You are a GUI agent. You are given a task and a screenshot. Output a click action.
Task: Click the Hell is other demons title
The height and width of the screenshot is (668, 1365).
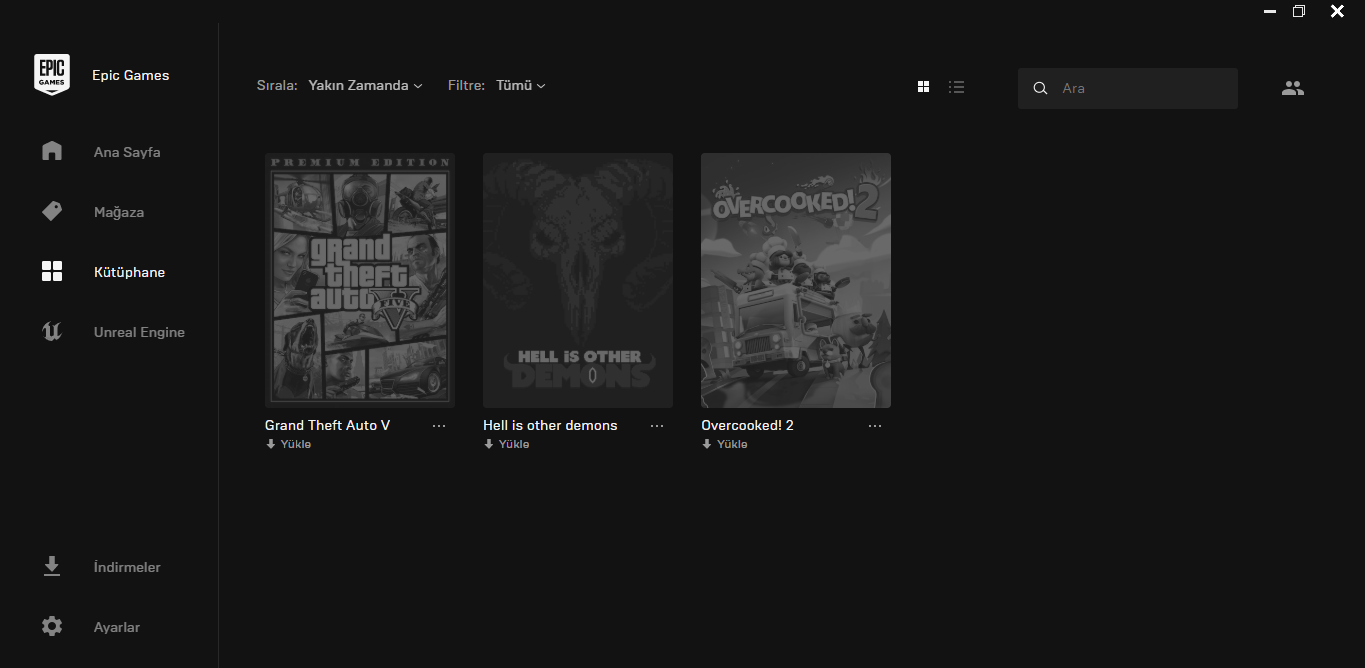click(550, 425)
